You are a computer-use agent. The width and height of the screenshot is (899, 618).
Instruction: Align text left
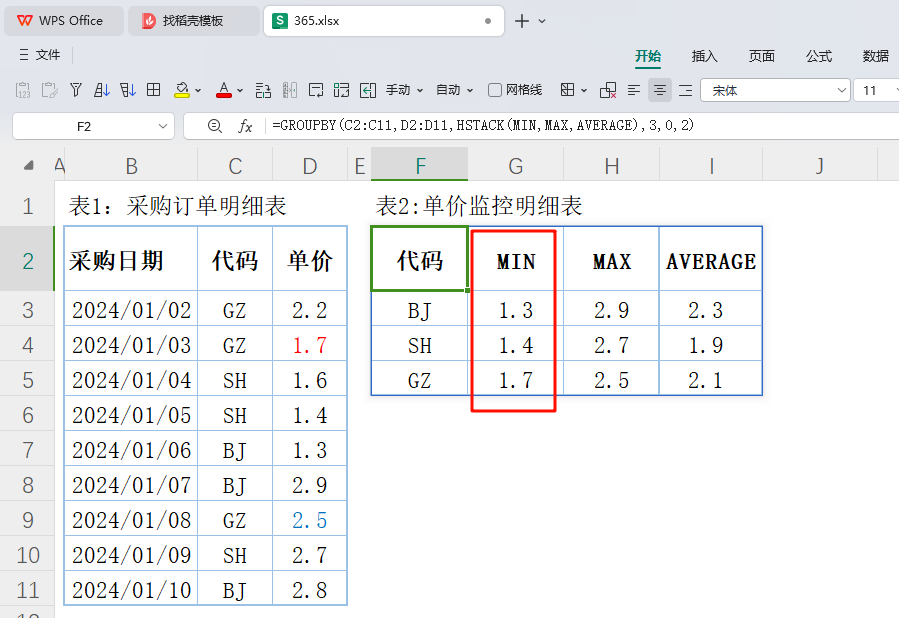(x=634, y=90)
